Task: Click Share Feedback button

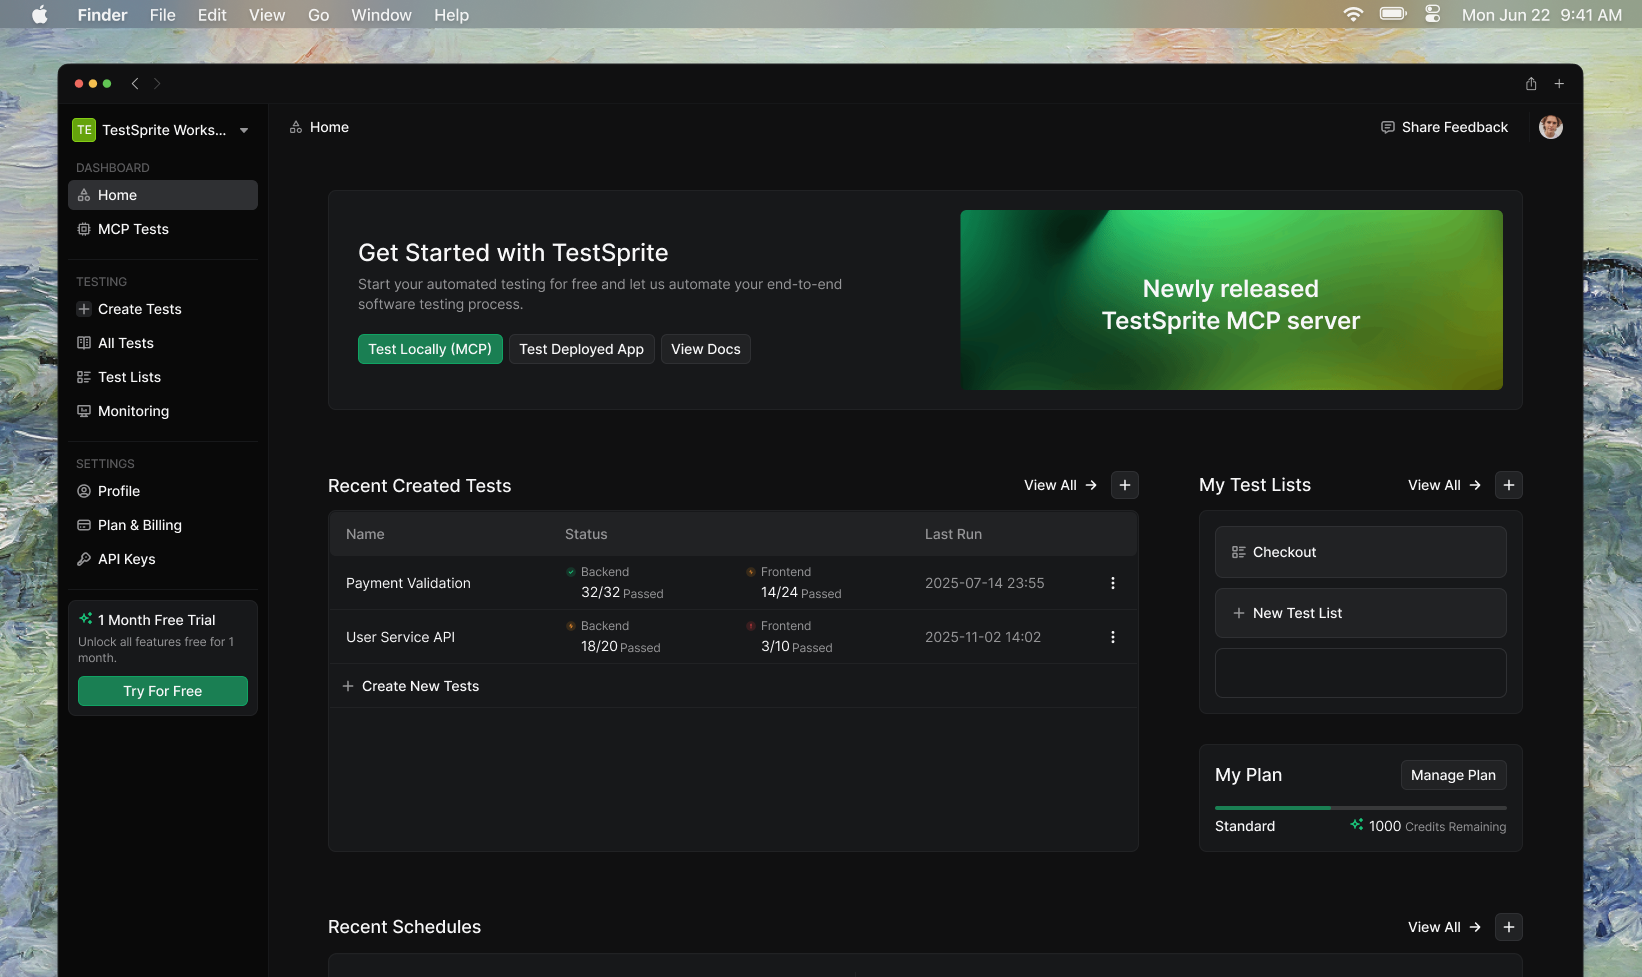Action: (1444, 127)
